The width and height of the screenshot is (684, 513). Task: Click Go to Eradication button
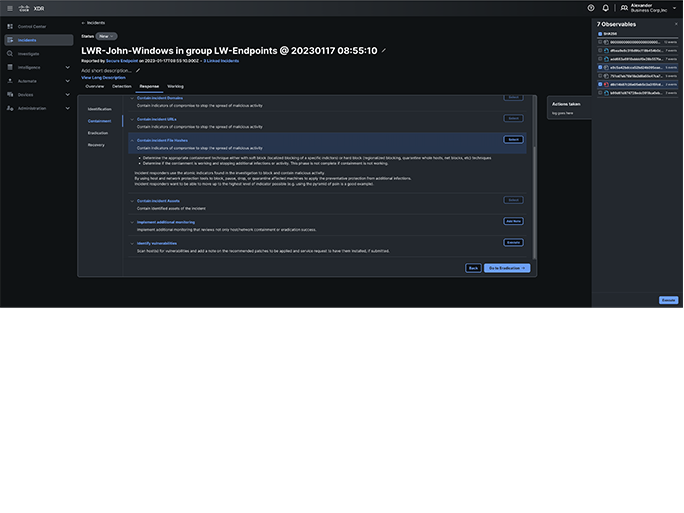click(x=507, y=268)
